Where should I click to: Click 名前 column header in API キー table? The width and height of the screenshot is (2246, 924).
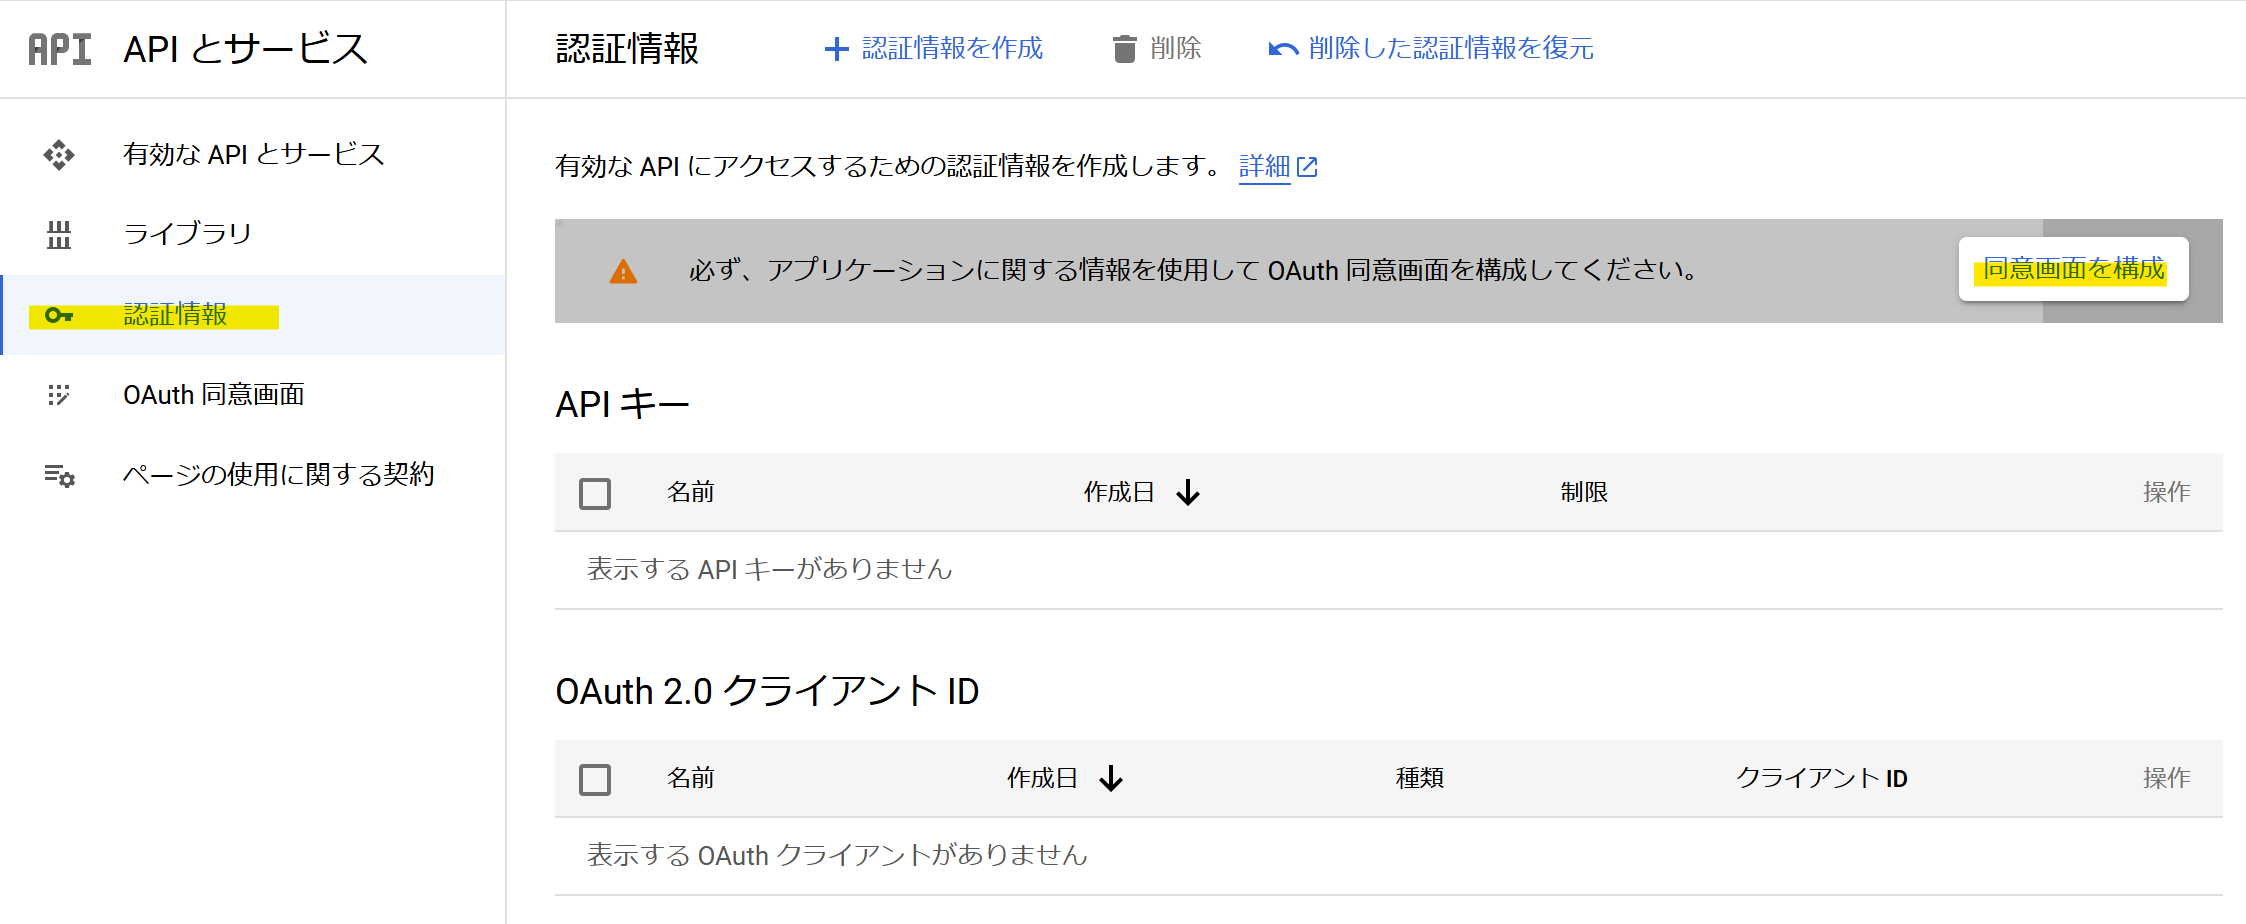click(x=691, y=493)
